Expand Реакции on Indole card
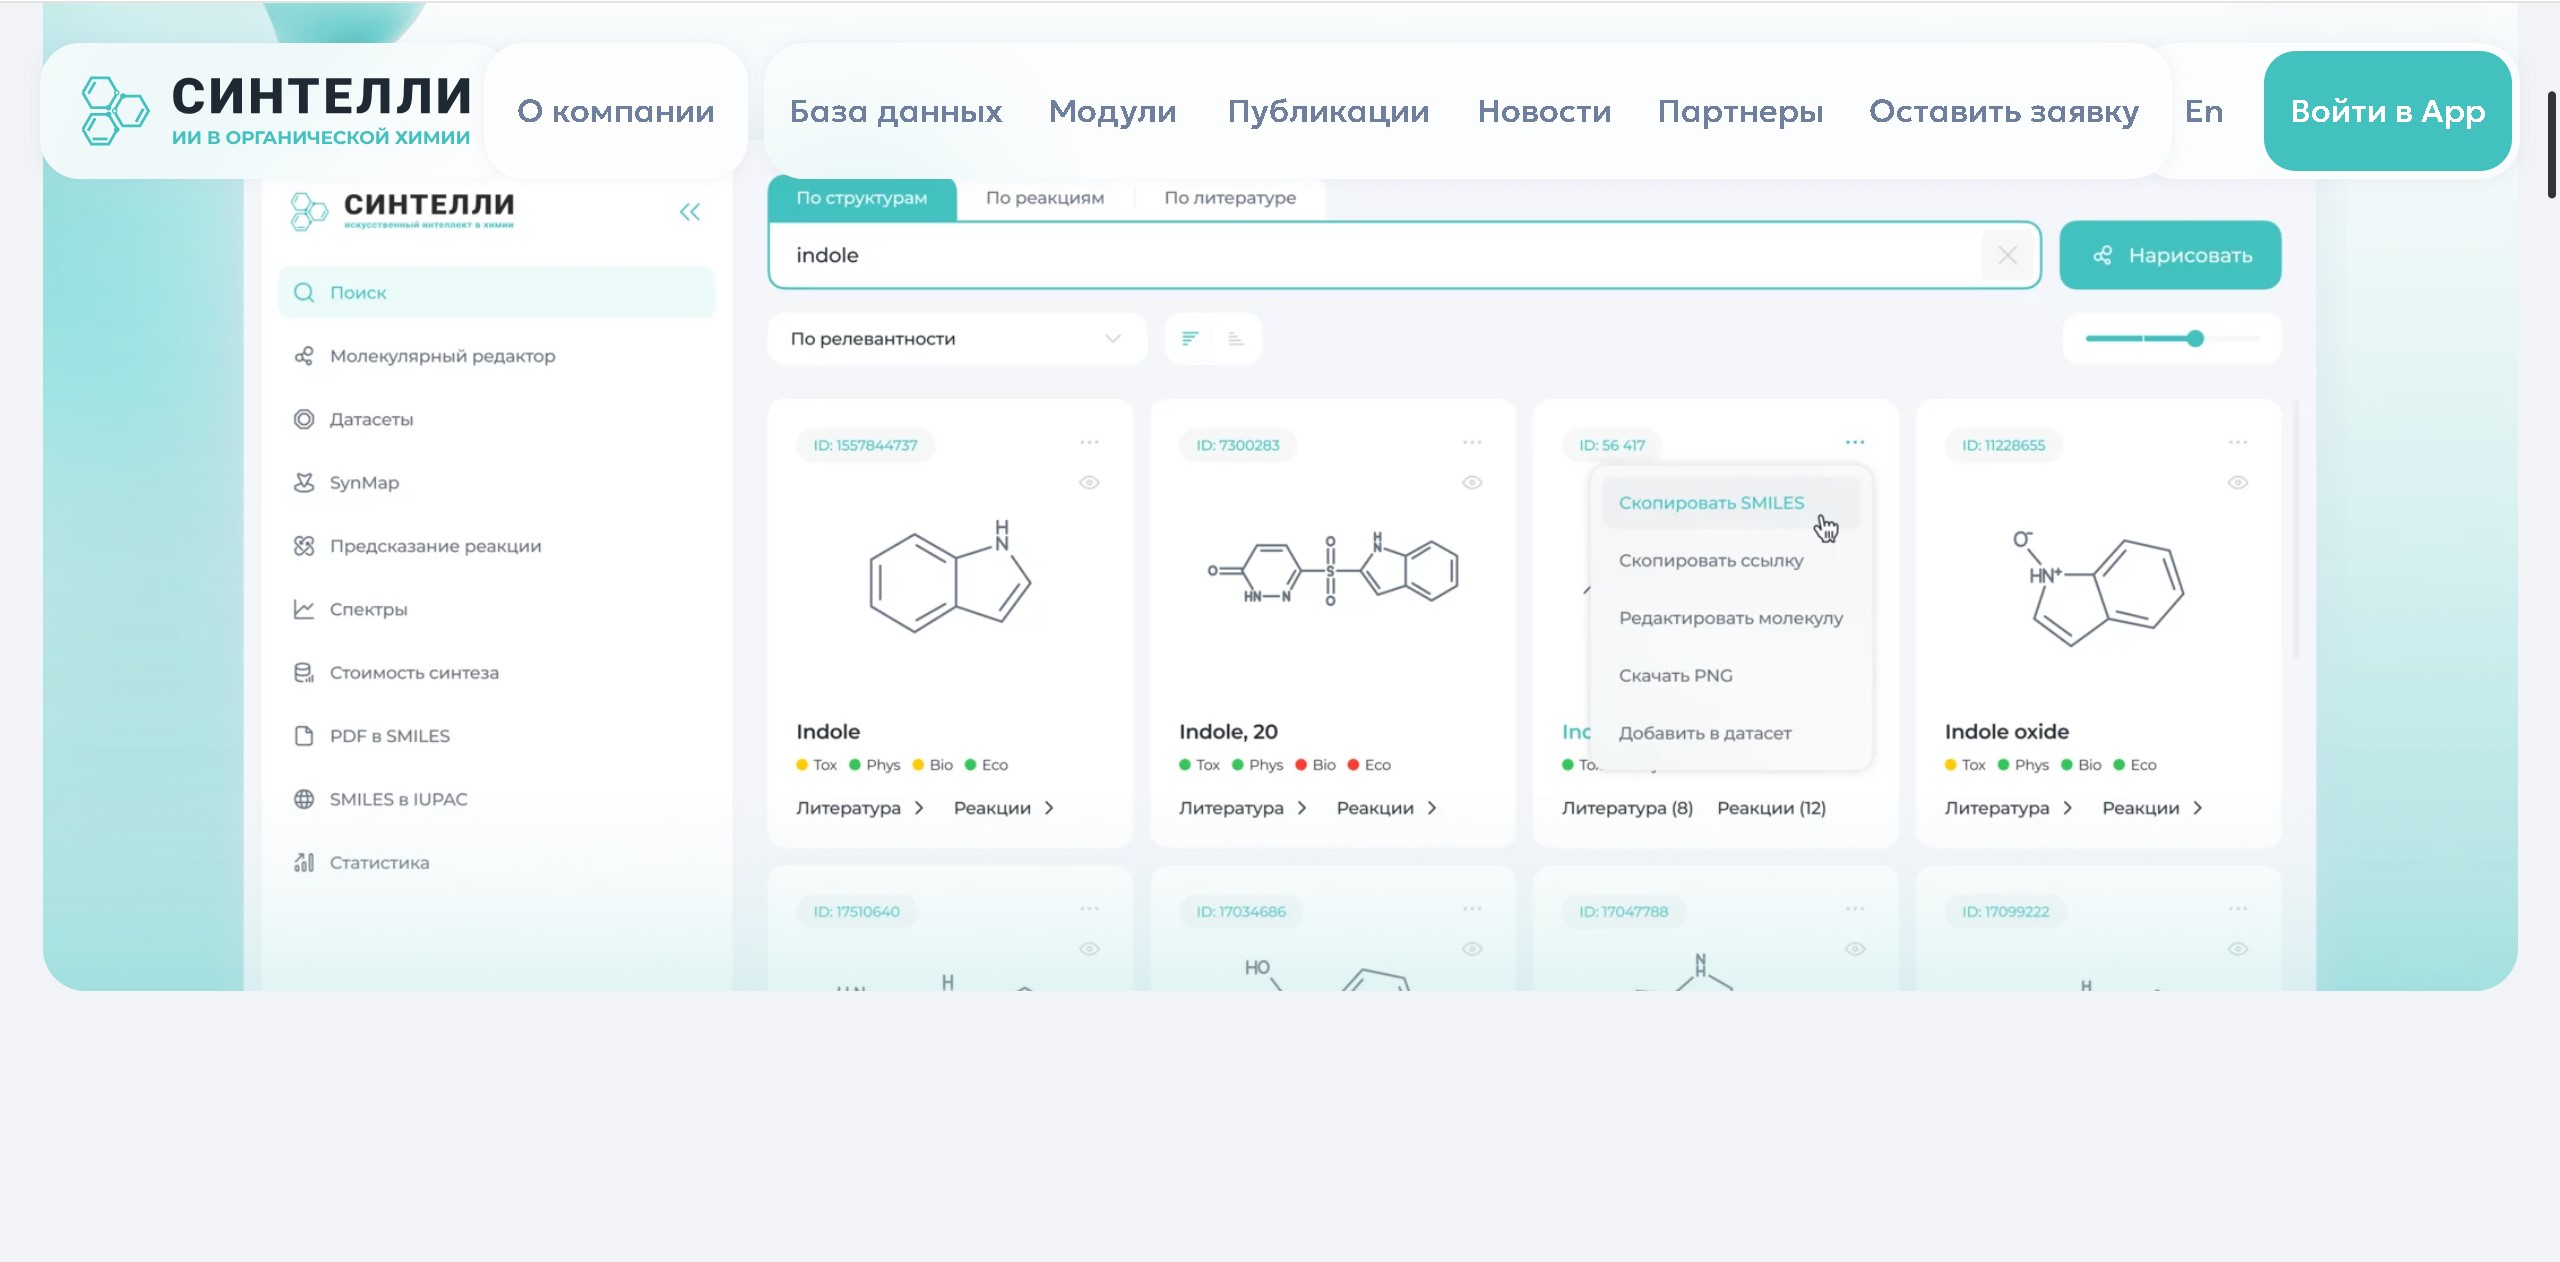This screenshot has width=2560, height=1262. pyautogui.click(x=1004, y=808)
